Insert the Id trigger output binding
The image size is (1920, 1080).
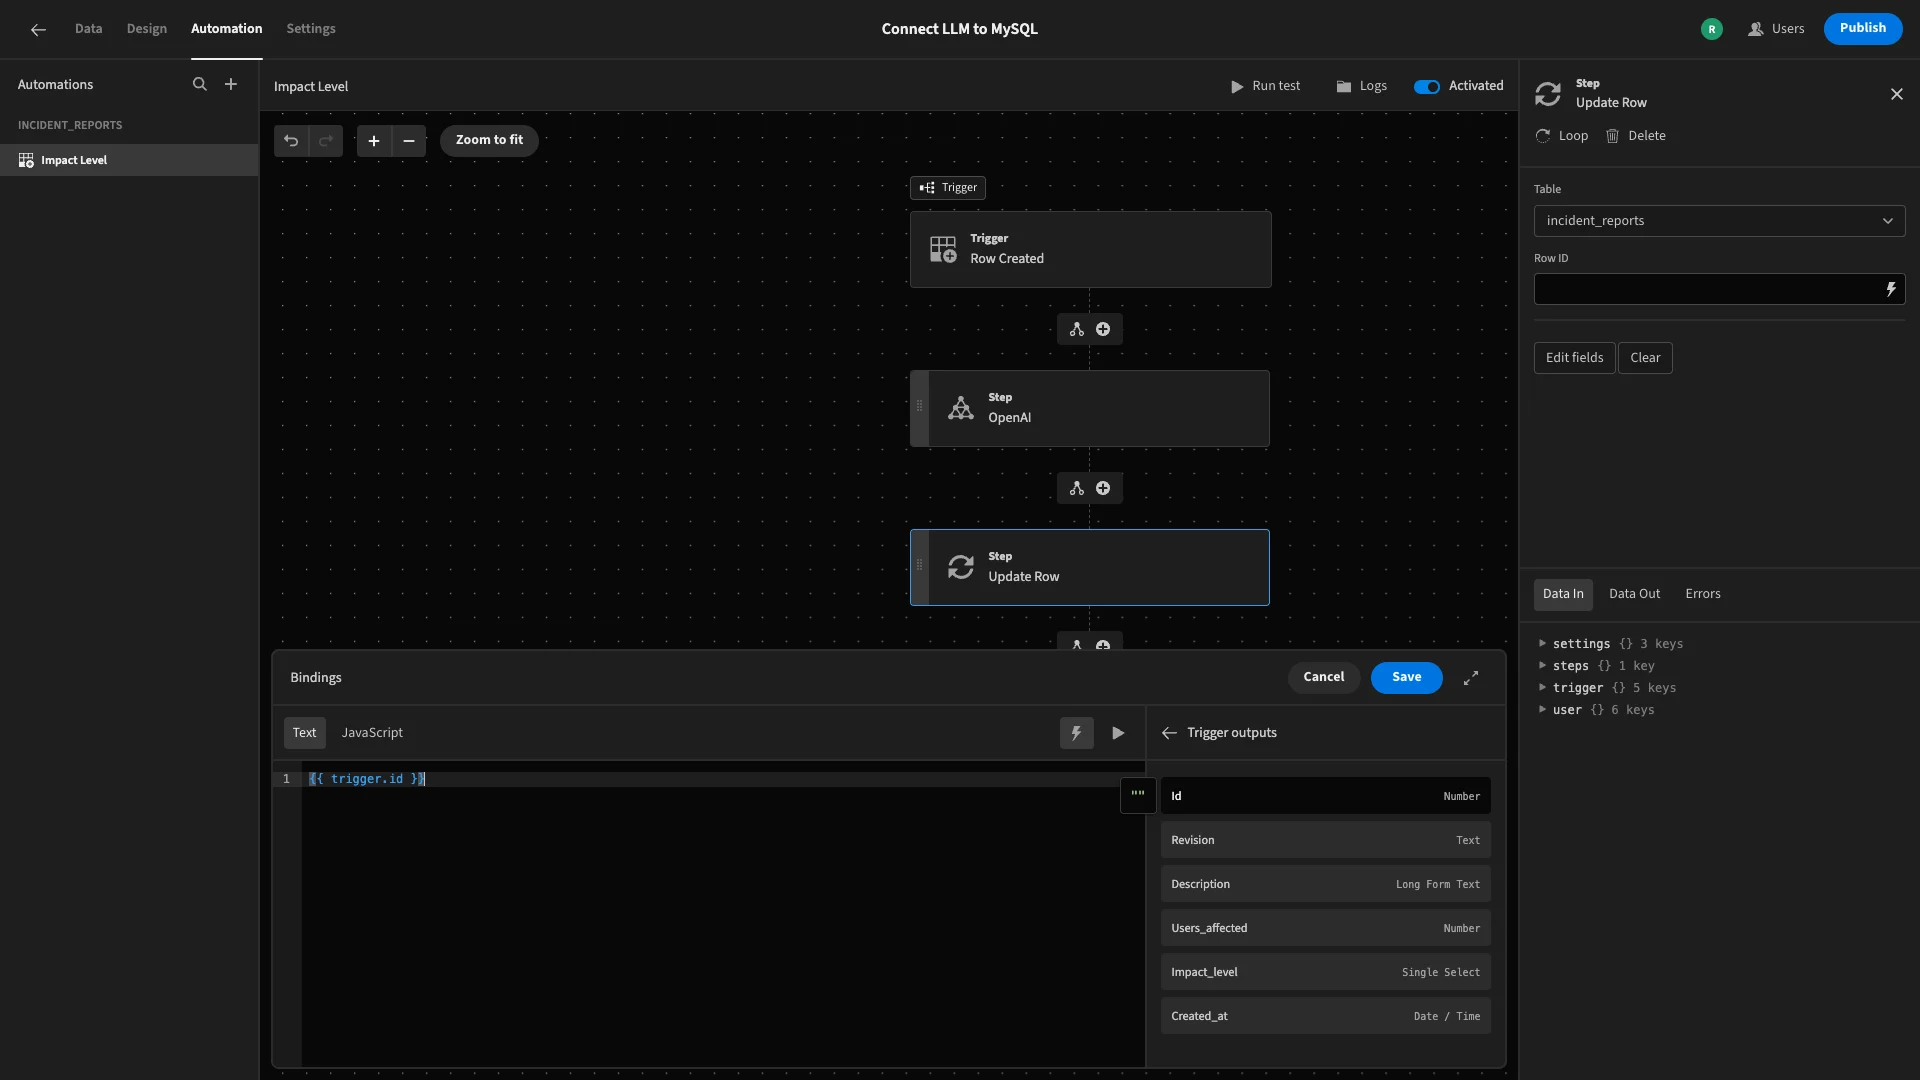pos(1326,796)
